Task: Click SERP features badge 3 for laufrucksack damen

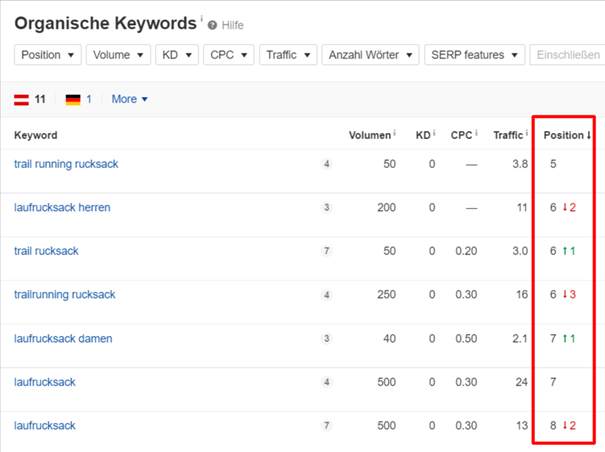Action: pyautogui.click(x=326, y=339)
